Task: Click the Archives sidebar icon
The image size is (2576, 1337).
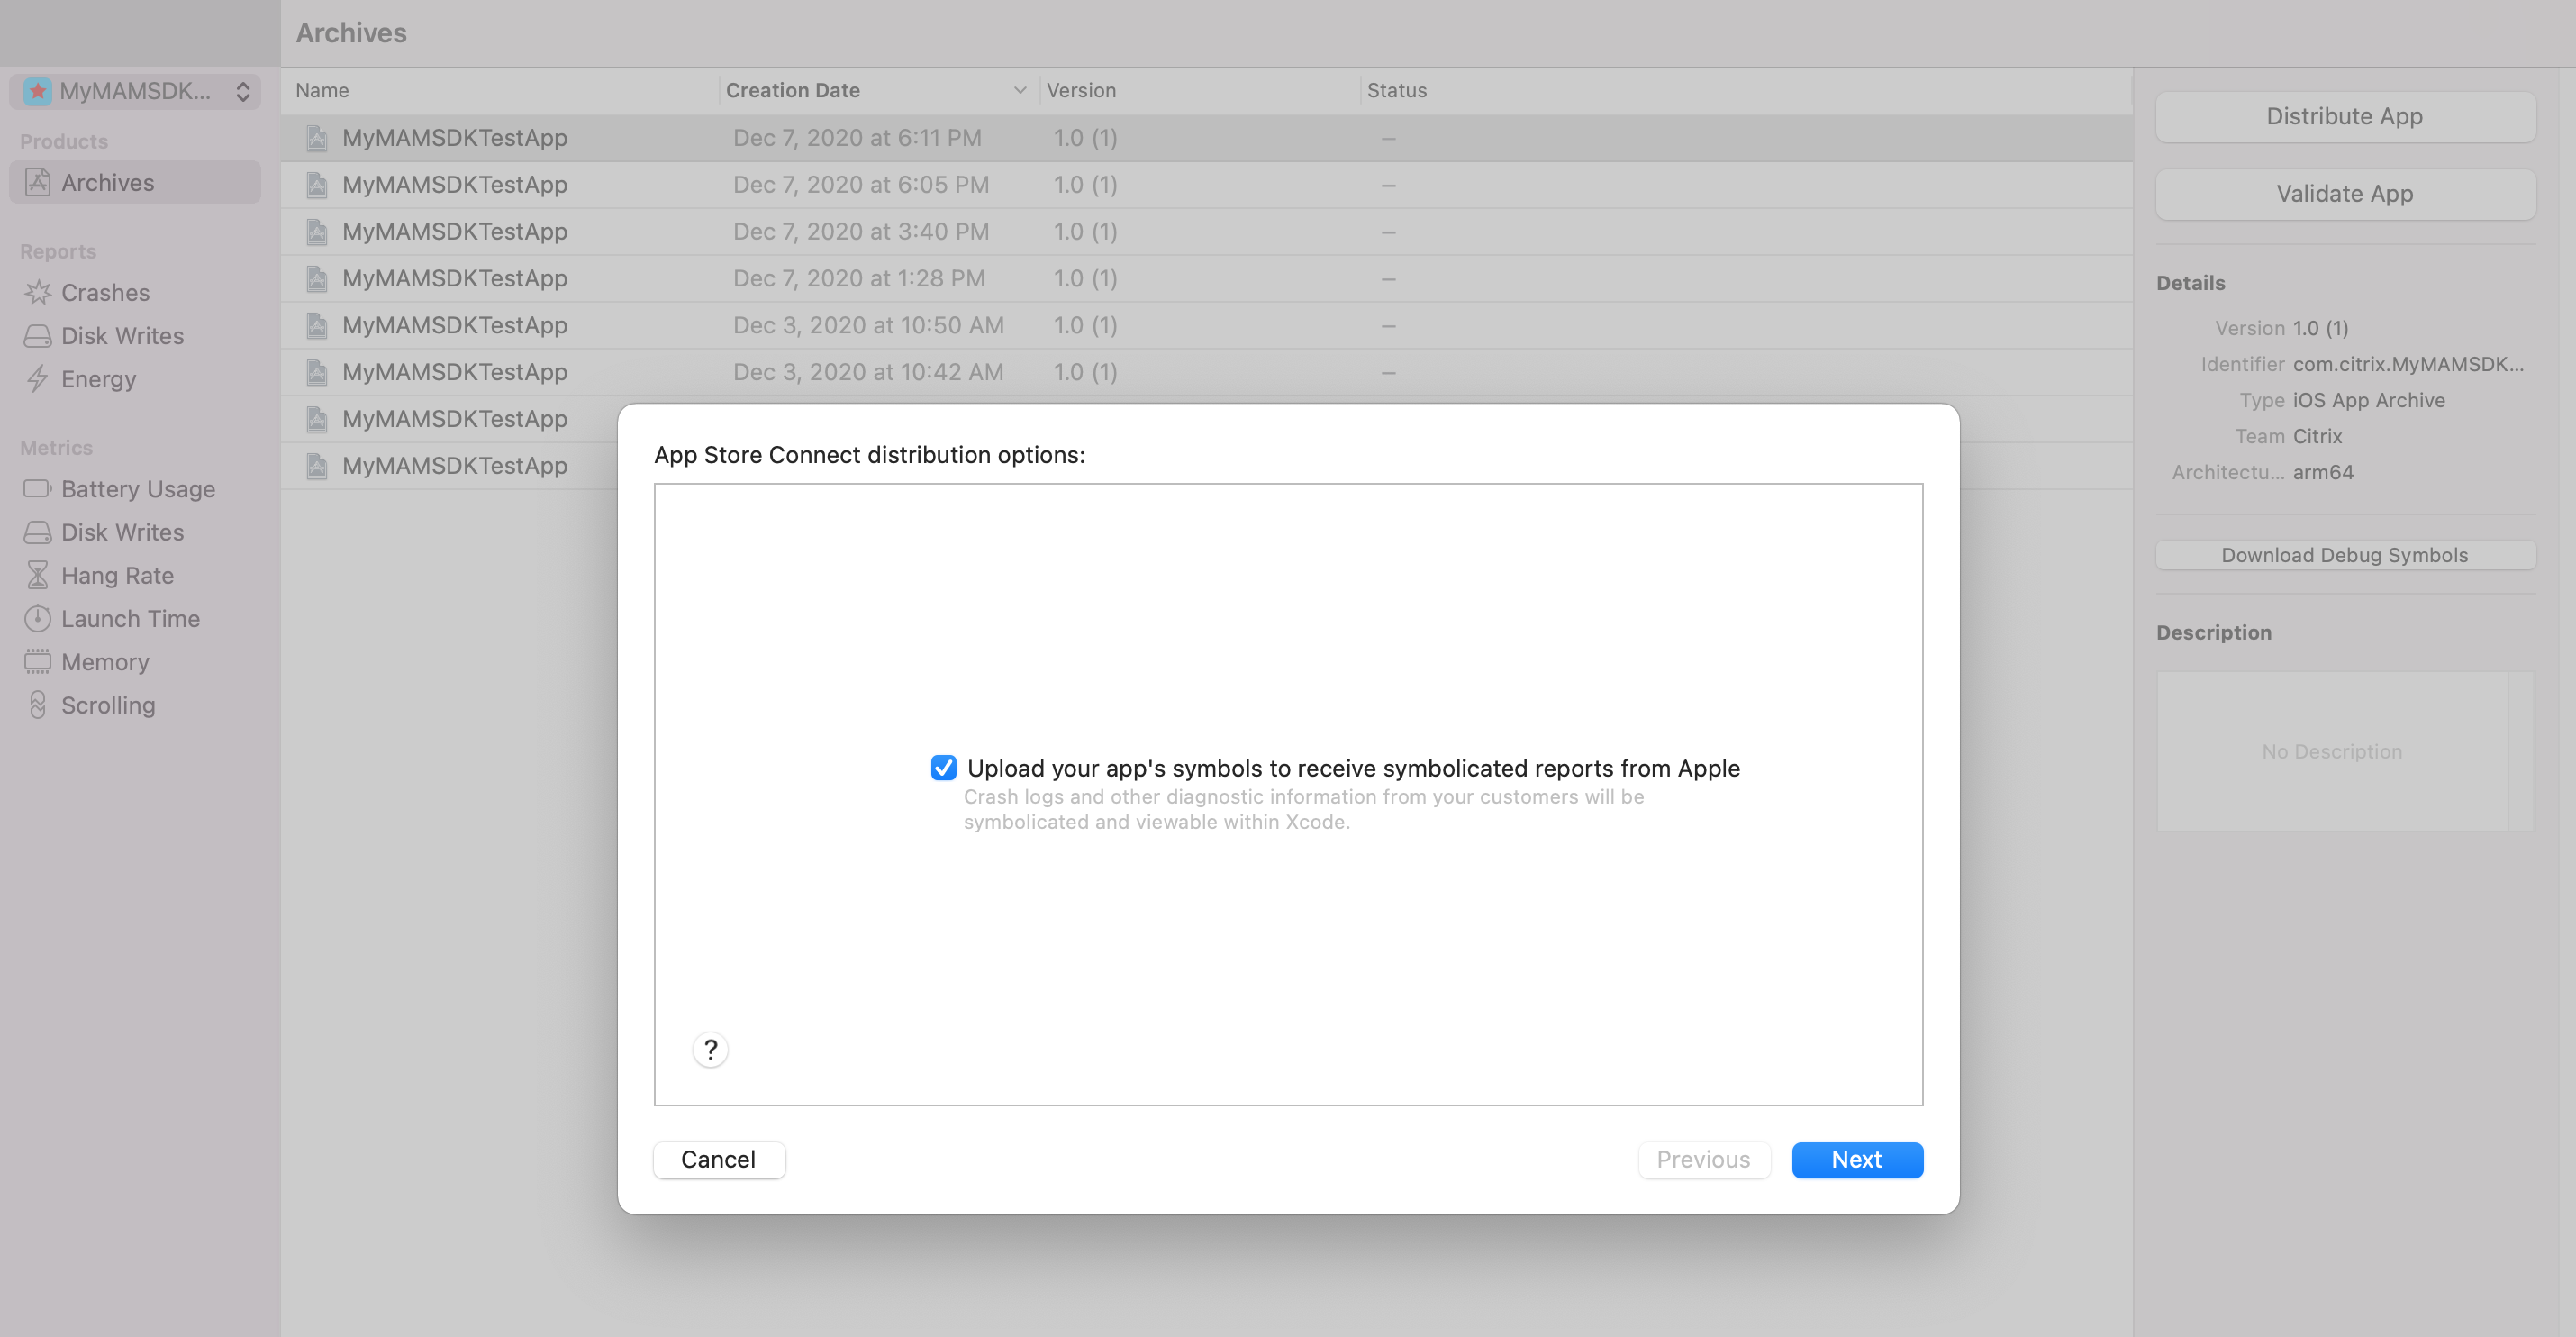Action: pos(38,183)
